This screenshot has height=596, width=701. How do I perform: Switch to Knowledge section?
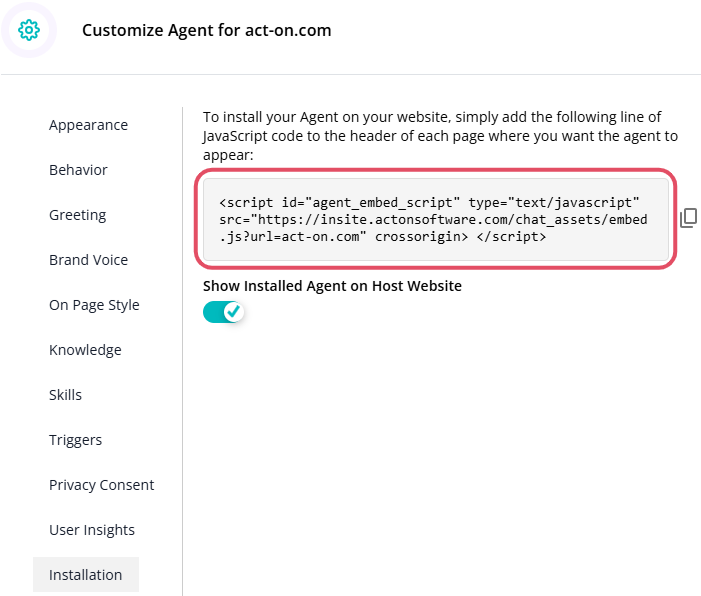[x=85, y=350]
